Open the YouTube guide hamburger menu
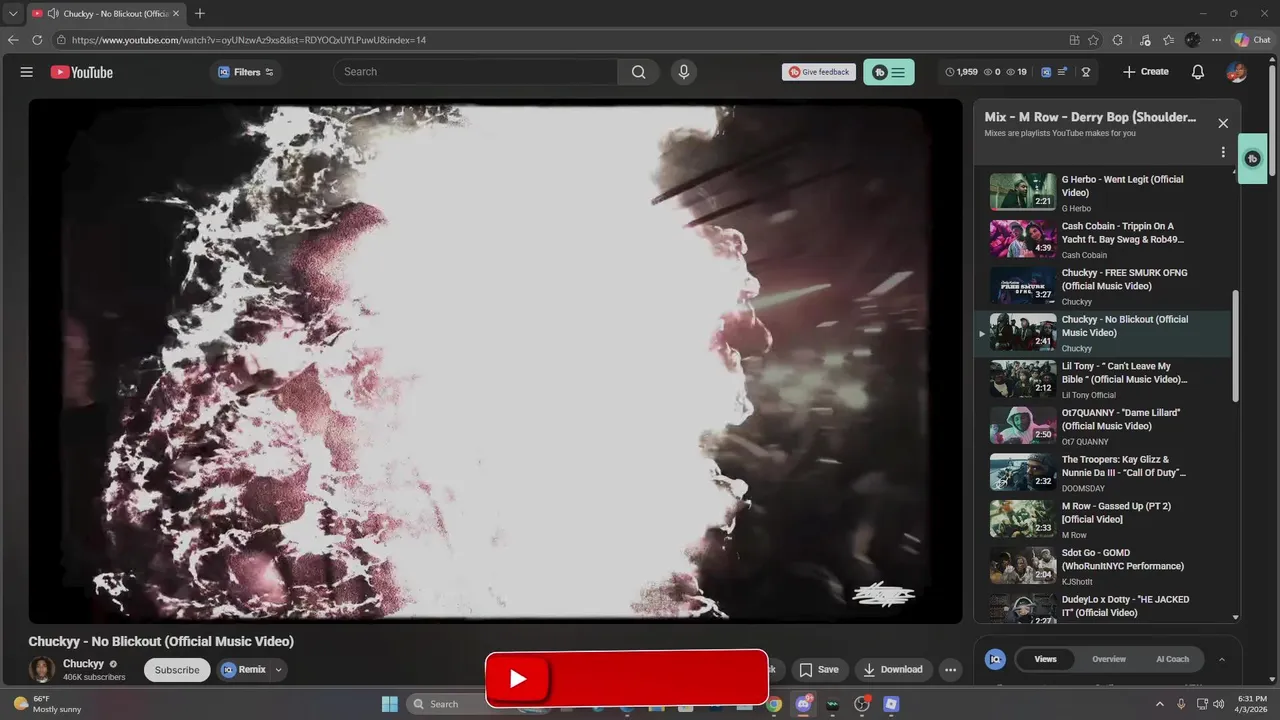Viewport: 1280px width, 720px height. pyautogui.click(x=27, y=72)
